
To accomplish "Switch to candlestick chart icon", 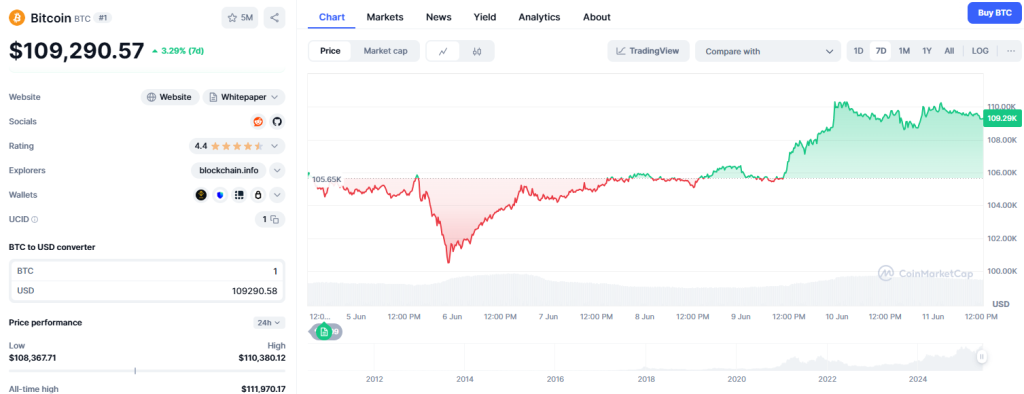I will click(x=477, y=51).
